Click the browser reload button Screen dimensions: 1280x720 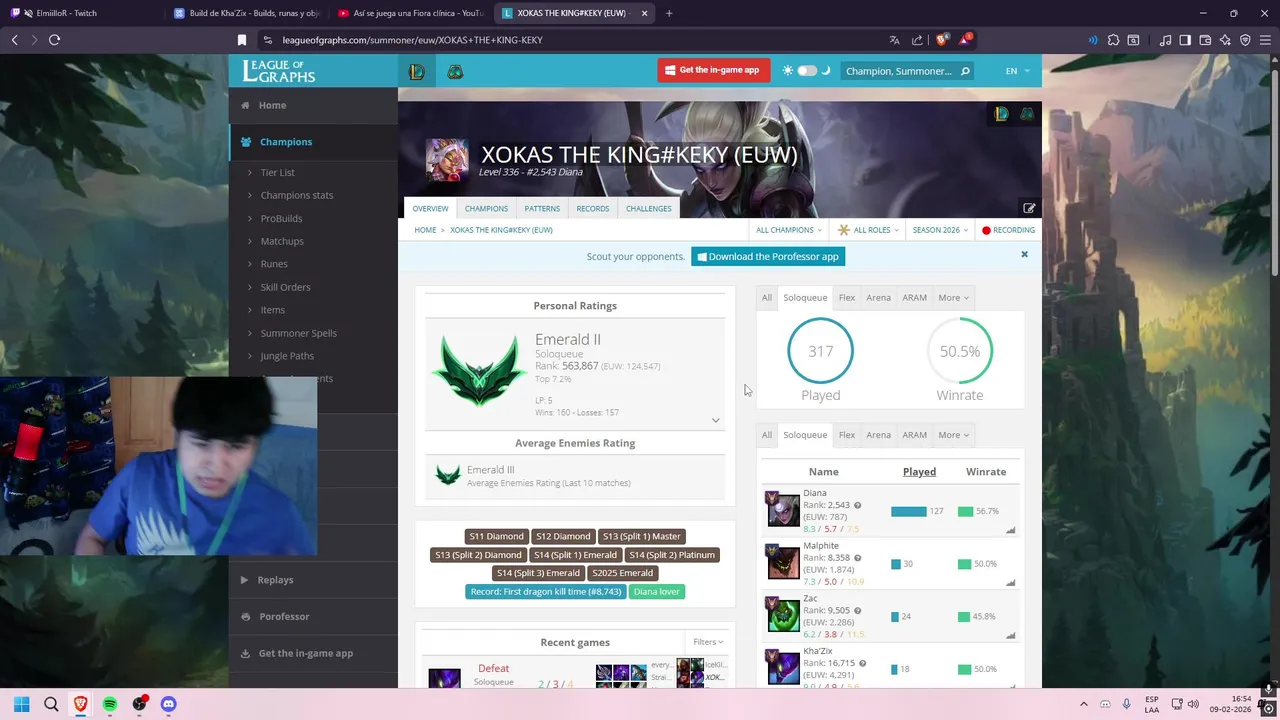tap(55, 40)
